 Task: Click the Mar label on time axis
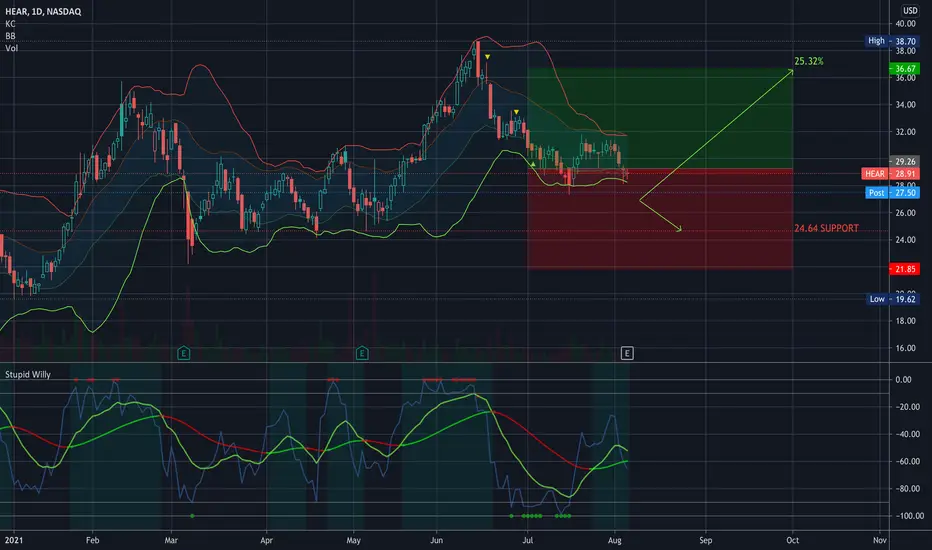click(x=171, y=540)
